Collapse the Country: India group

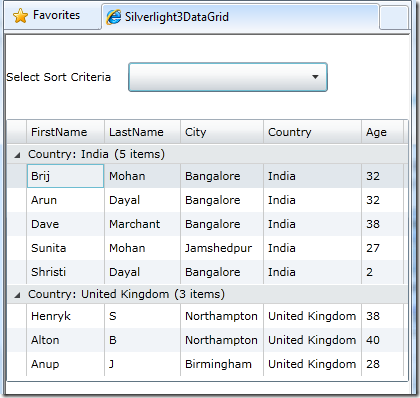pyautogui.click(x=17, y=155)
